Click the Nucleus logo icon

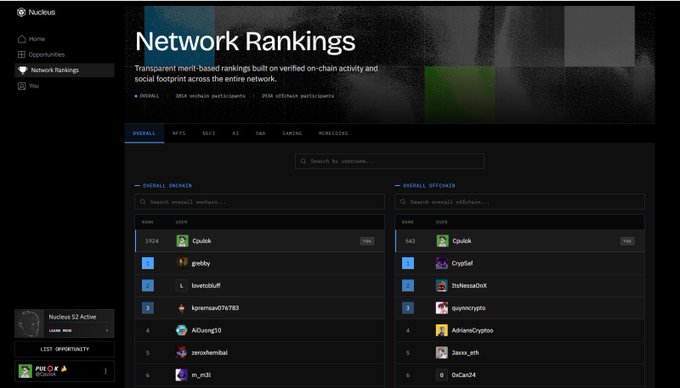(x=21, y=13)
